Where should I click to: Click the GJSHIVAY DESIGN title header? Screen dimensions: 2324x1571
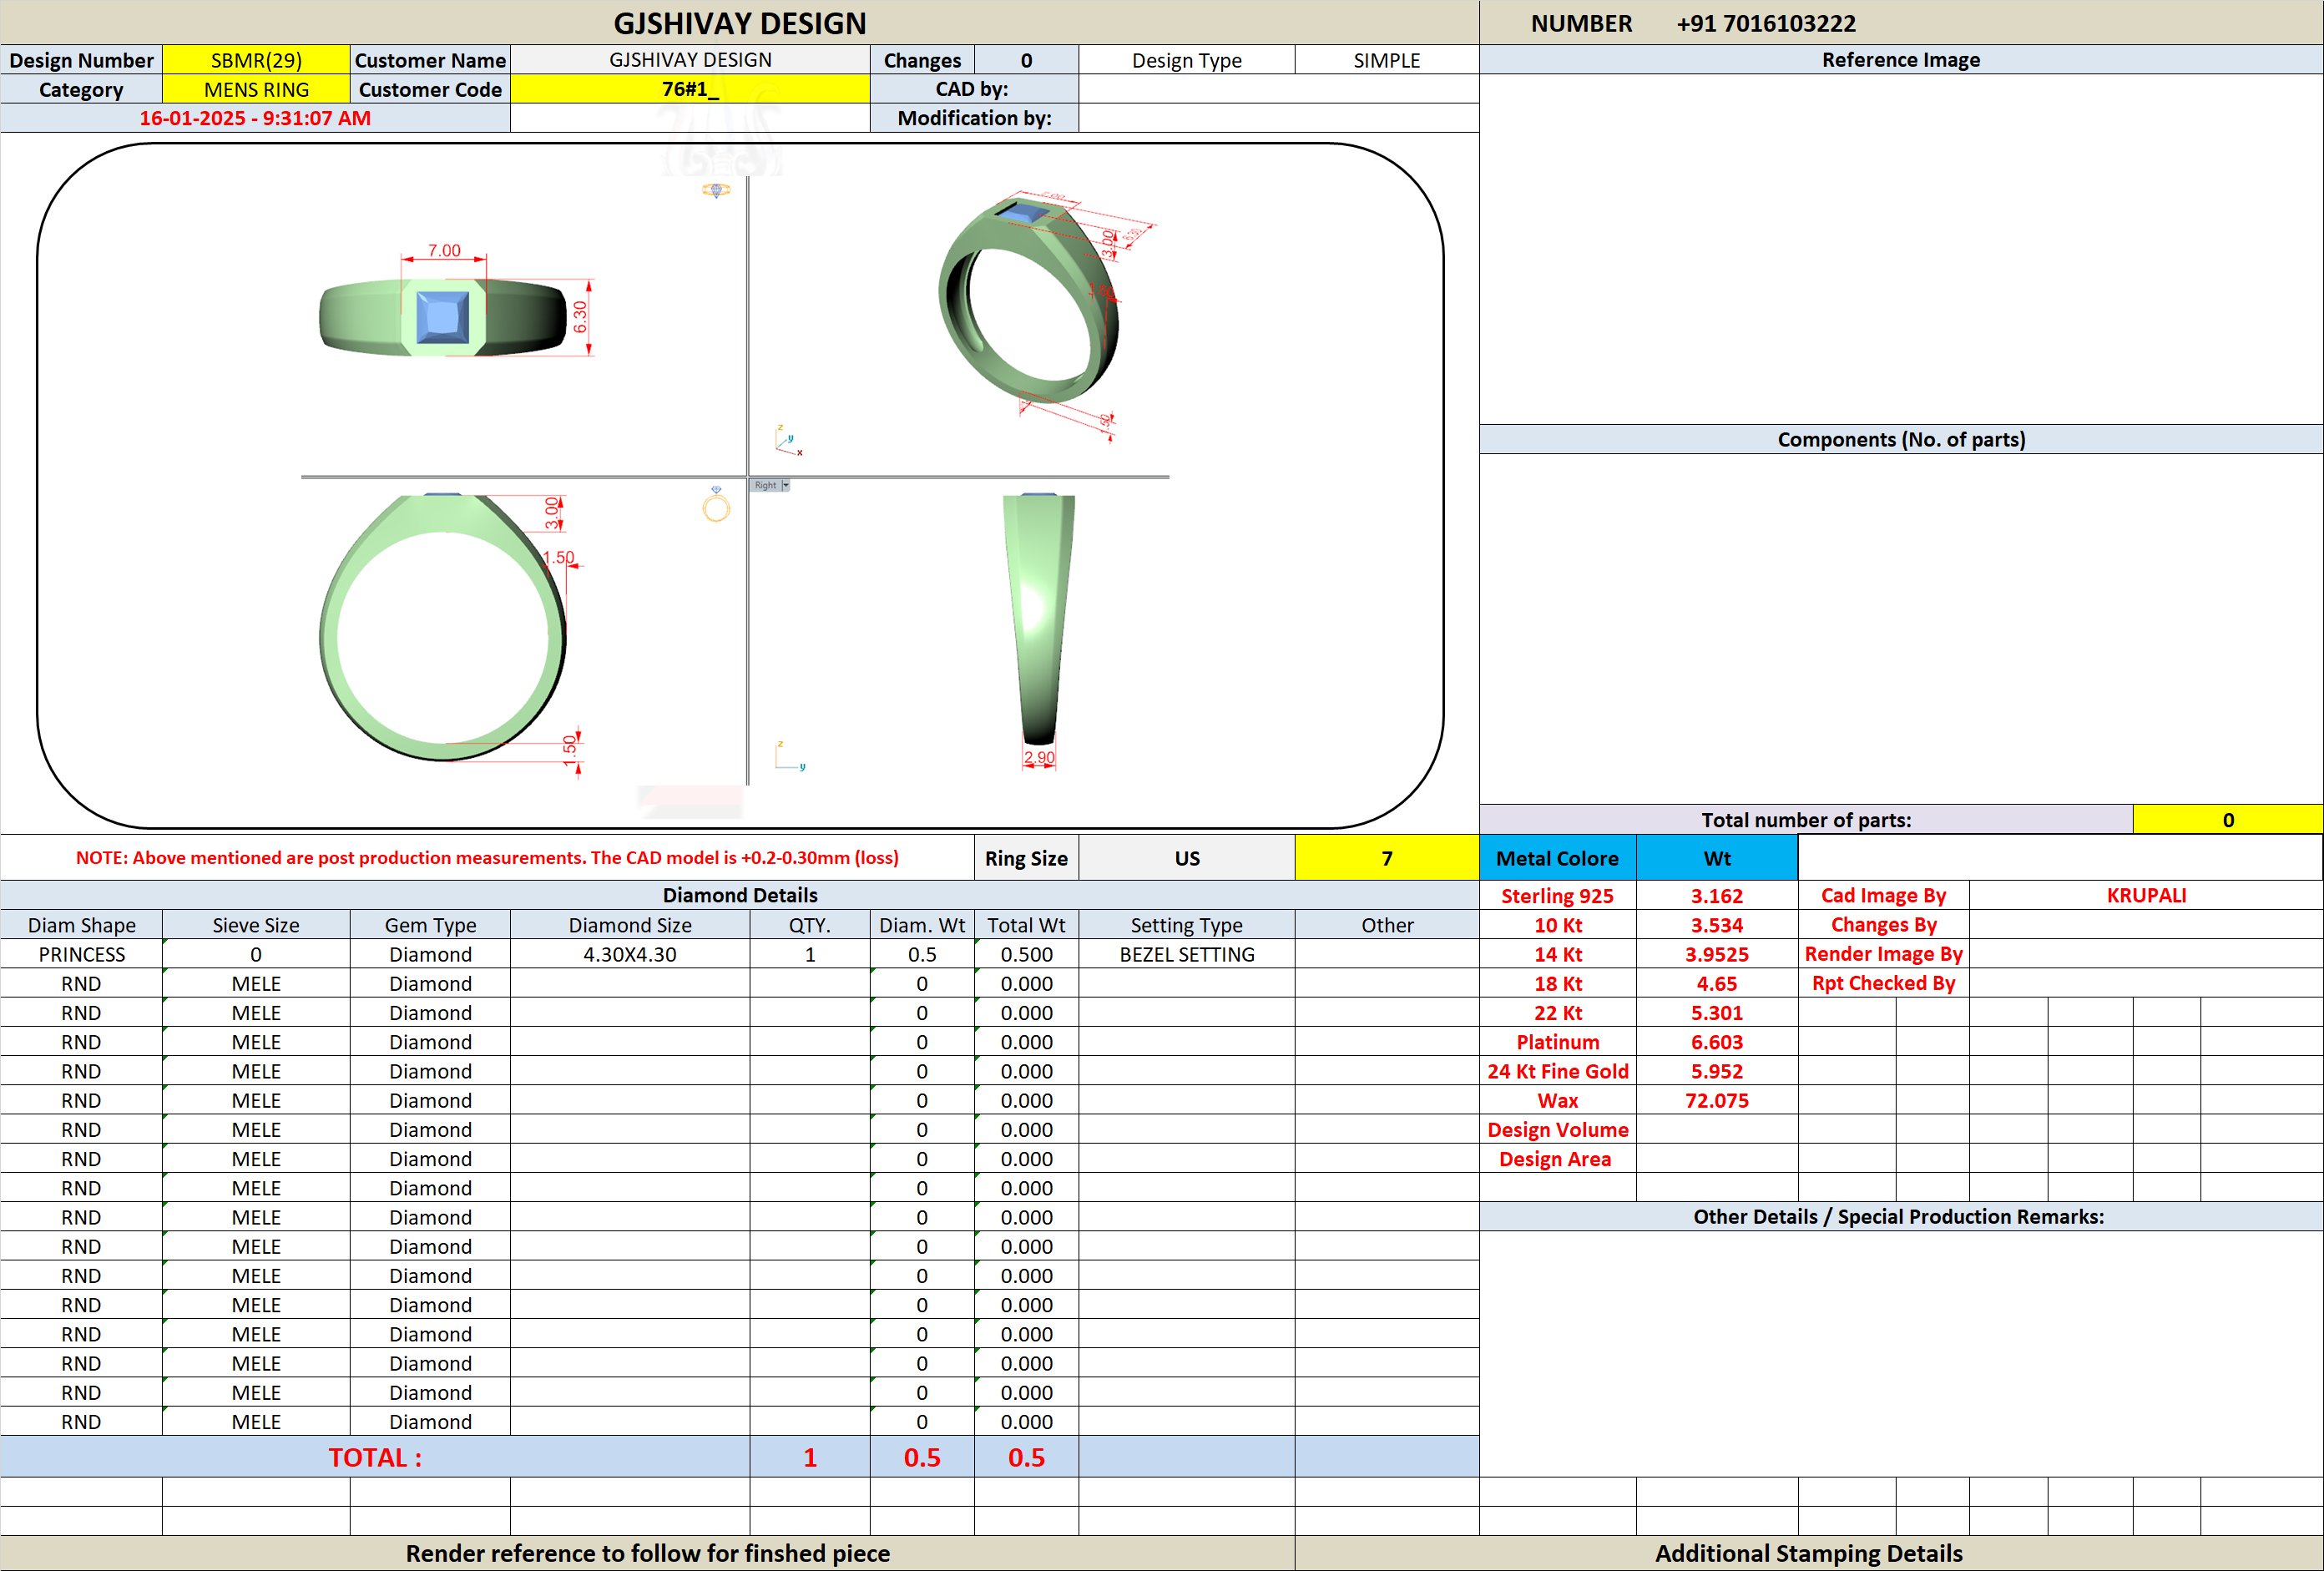740,23
